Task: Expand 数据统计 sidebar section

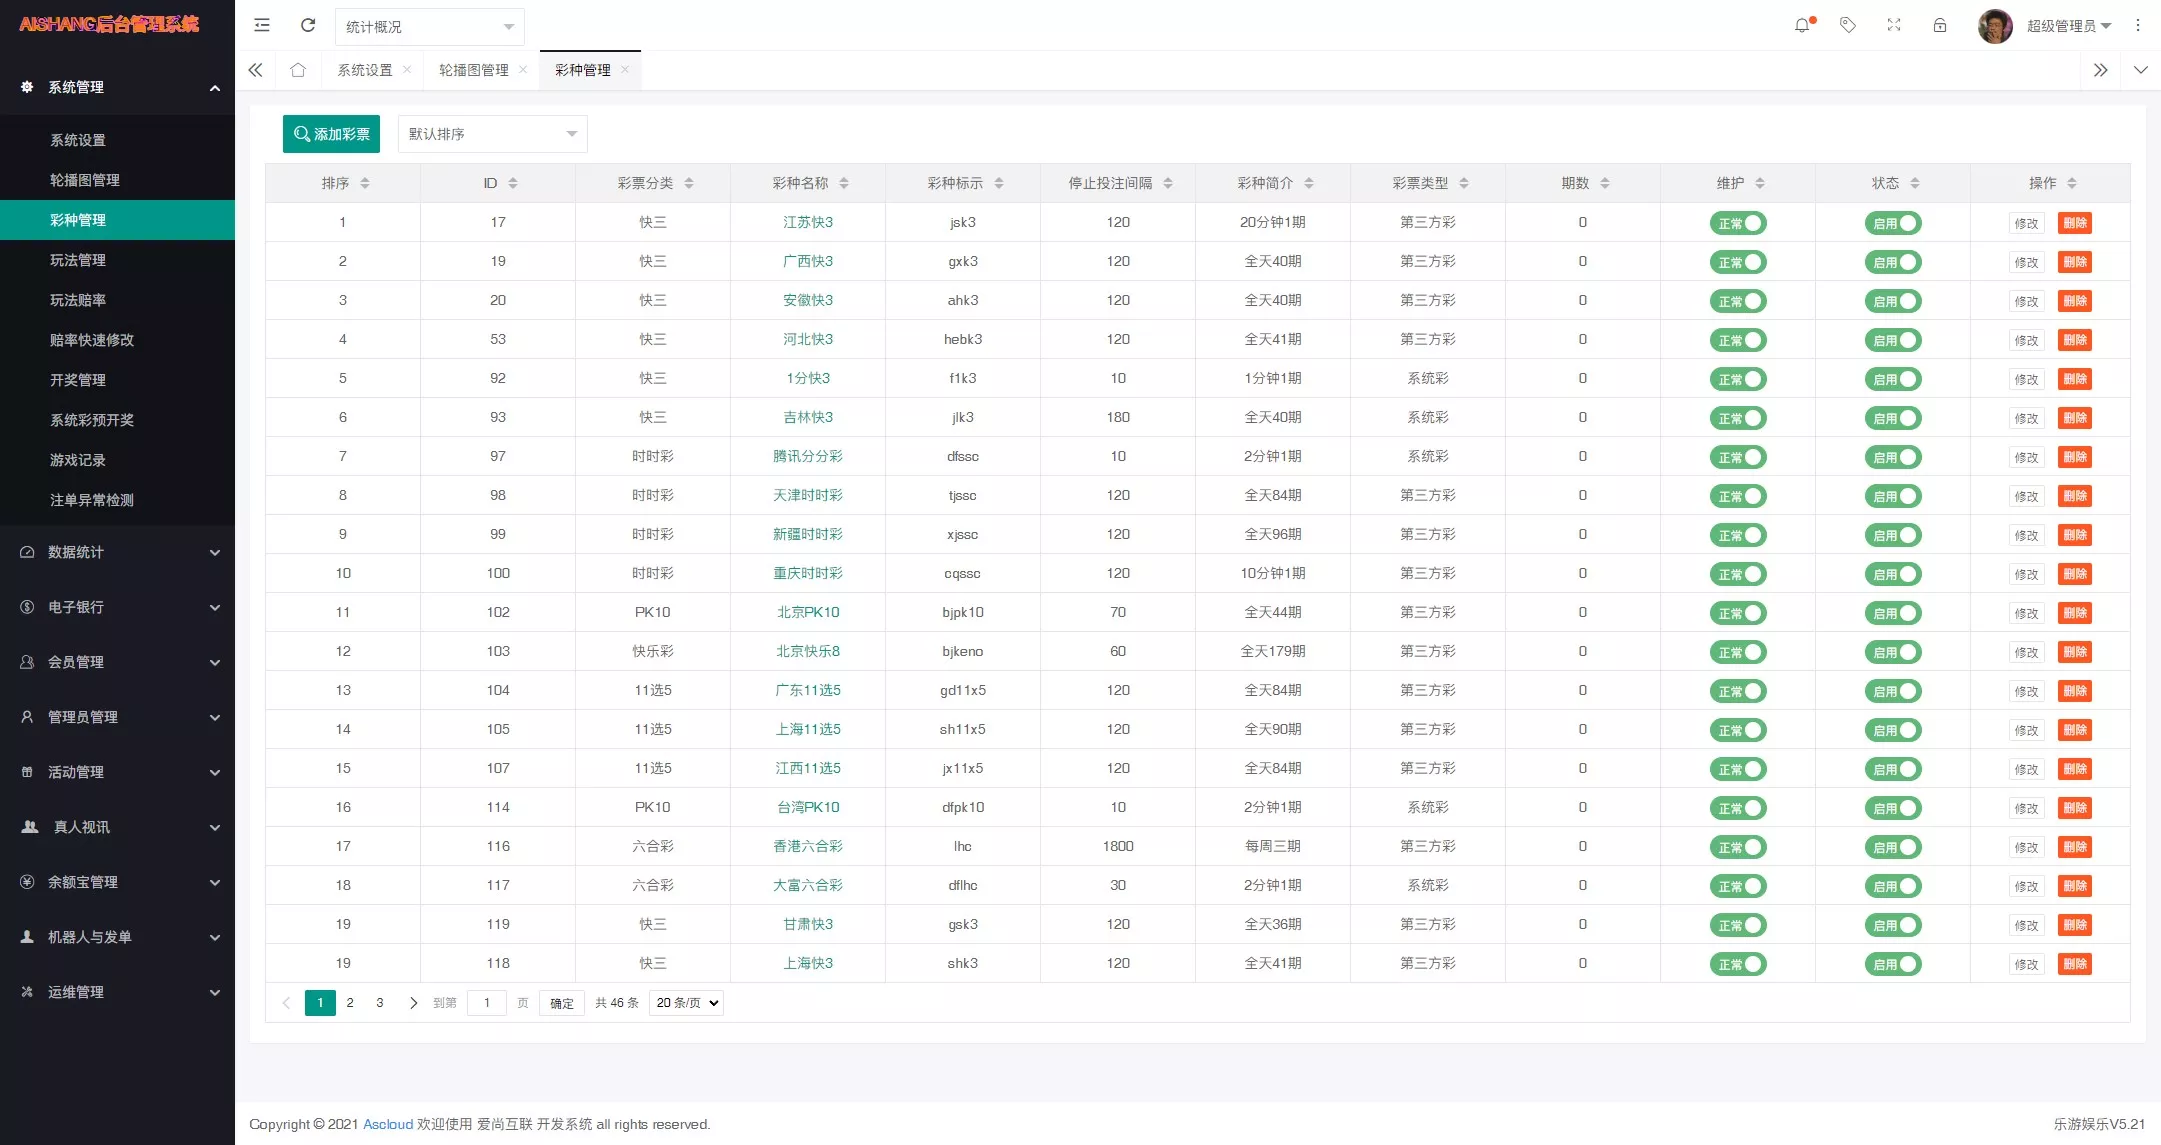Action: point(117,550)
